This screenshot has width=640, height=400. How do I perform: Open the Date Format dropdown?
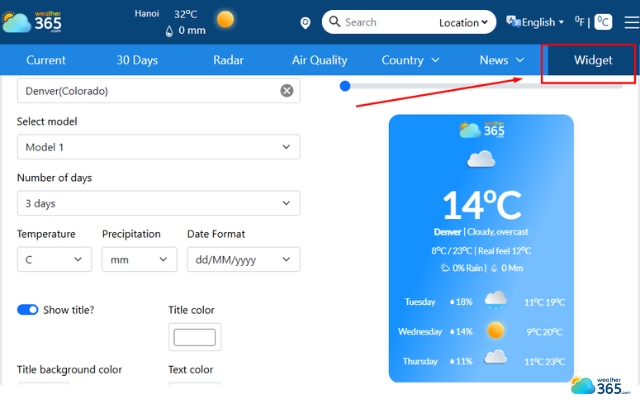[243, 259]
